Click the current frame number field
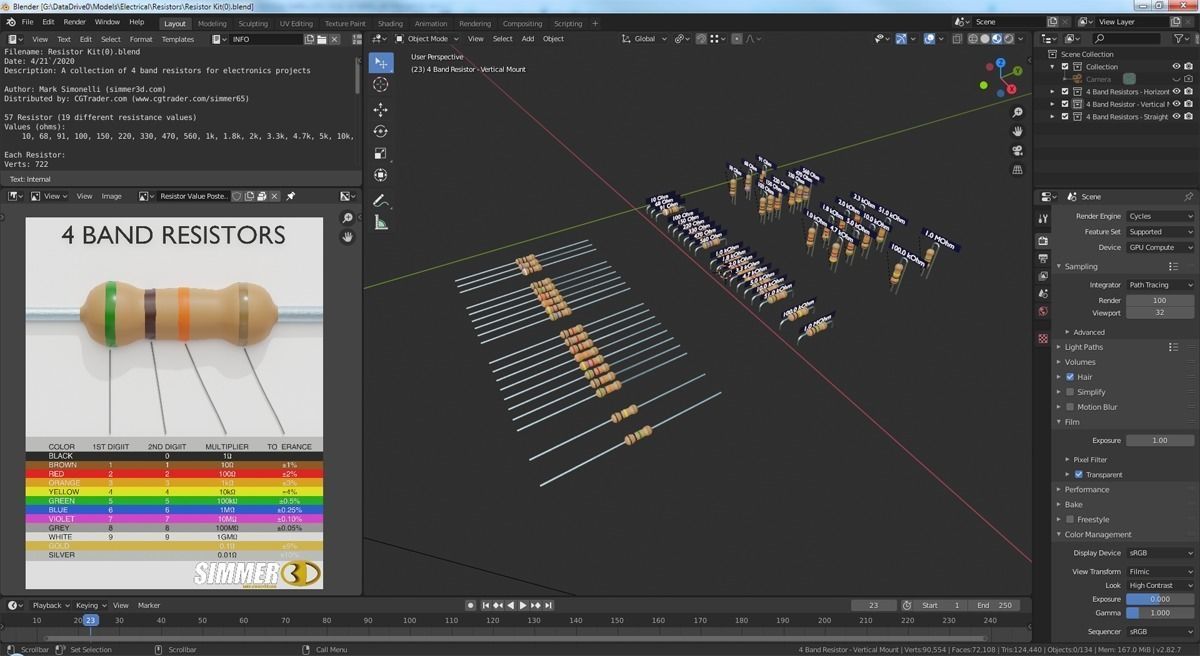The image size is (1200, 656). pyautogui.click(x=875, y=605)
